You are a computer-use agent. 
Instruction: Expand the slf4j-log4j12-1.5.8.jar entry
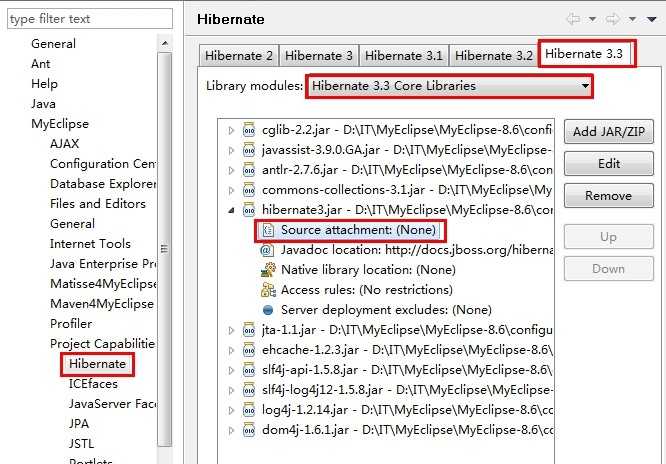tap(231, 390)
